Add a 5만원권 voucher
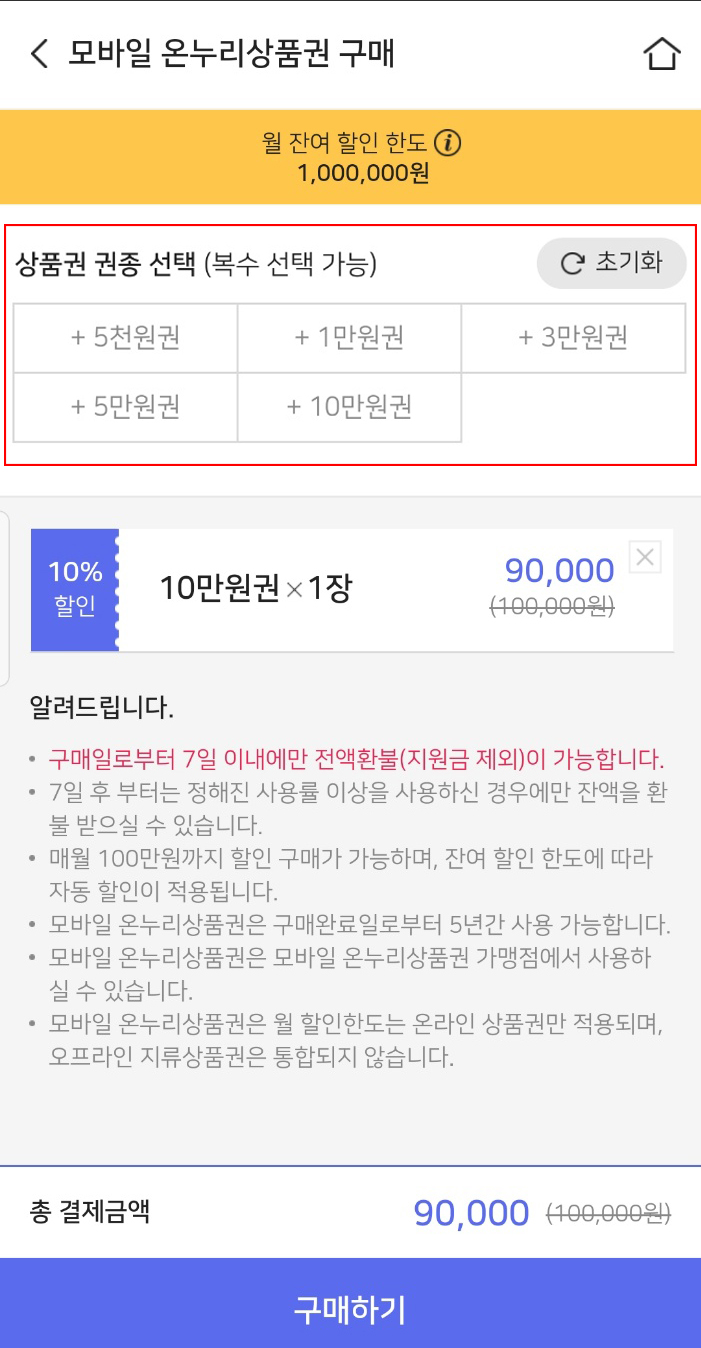 (x=122, y=407)
